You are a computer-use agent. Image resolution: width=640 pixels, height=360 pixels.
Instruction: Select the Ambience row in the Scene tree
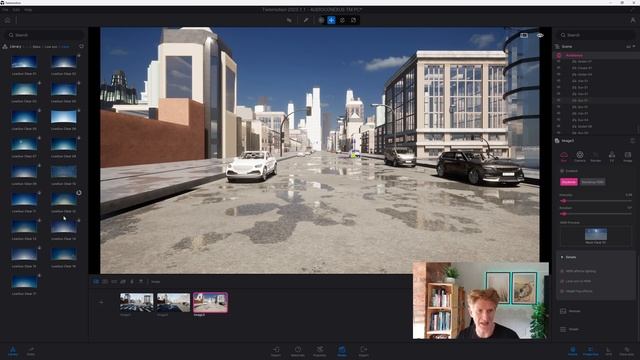tap(596, 55)
